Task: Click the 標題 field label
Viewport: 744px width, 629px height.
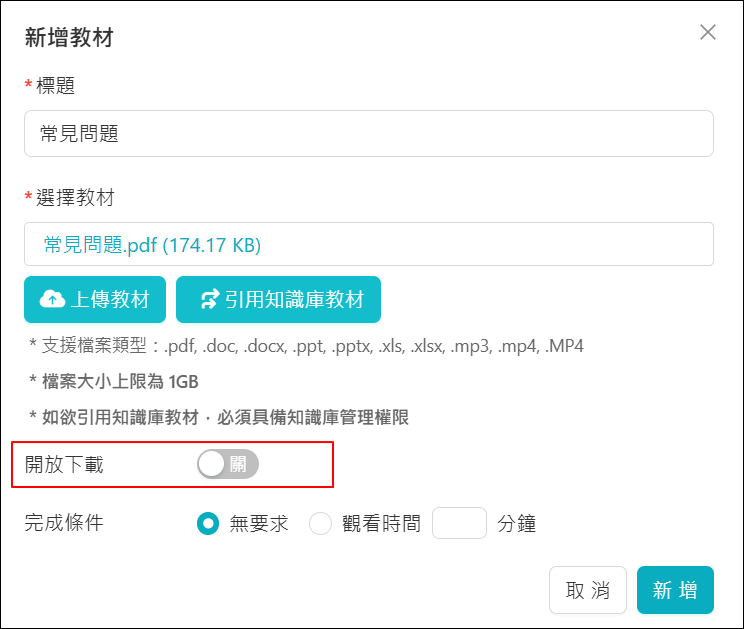Action: 56,86
